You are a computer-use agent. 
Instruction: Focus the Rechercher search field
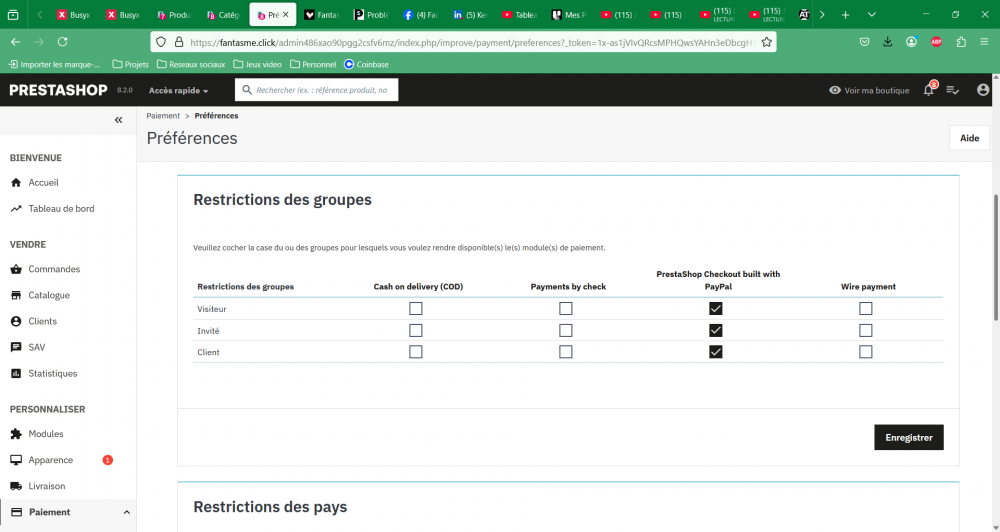click(x=326, y=90)
